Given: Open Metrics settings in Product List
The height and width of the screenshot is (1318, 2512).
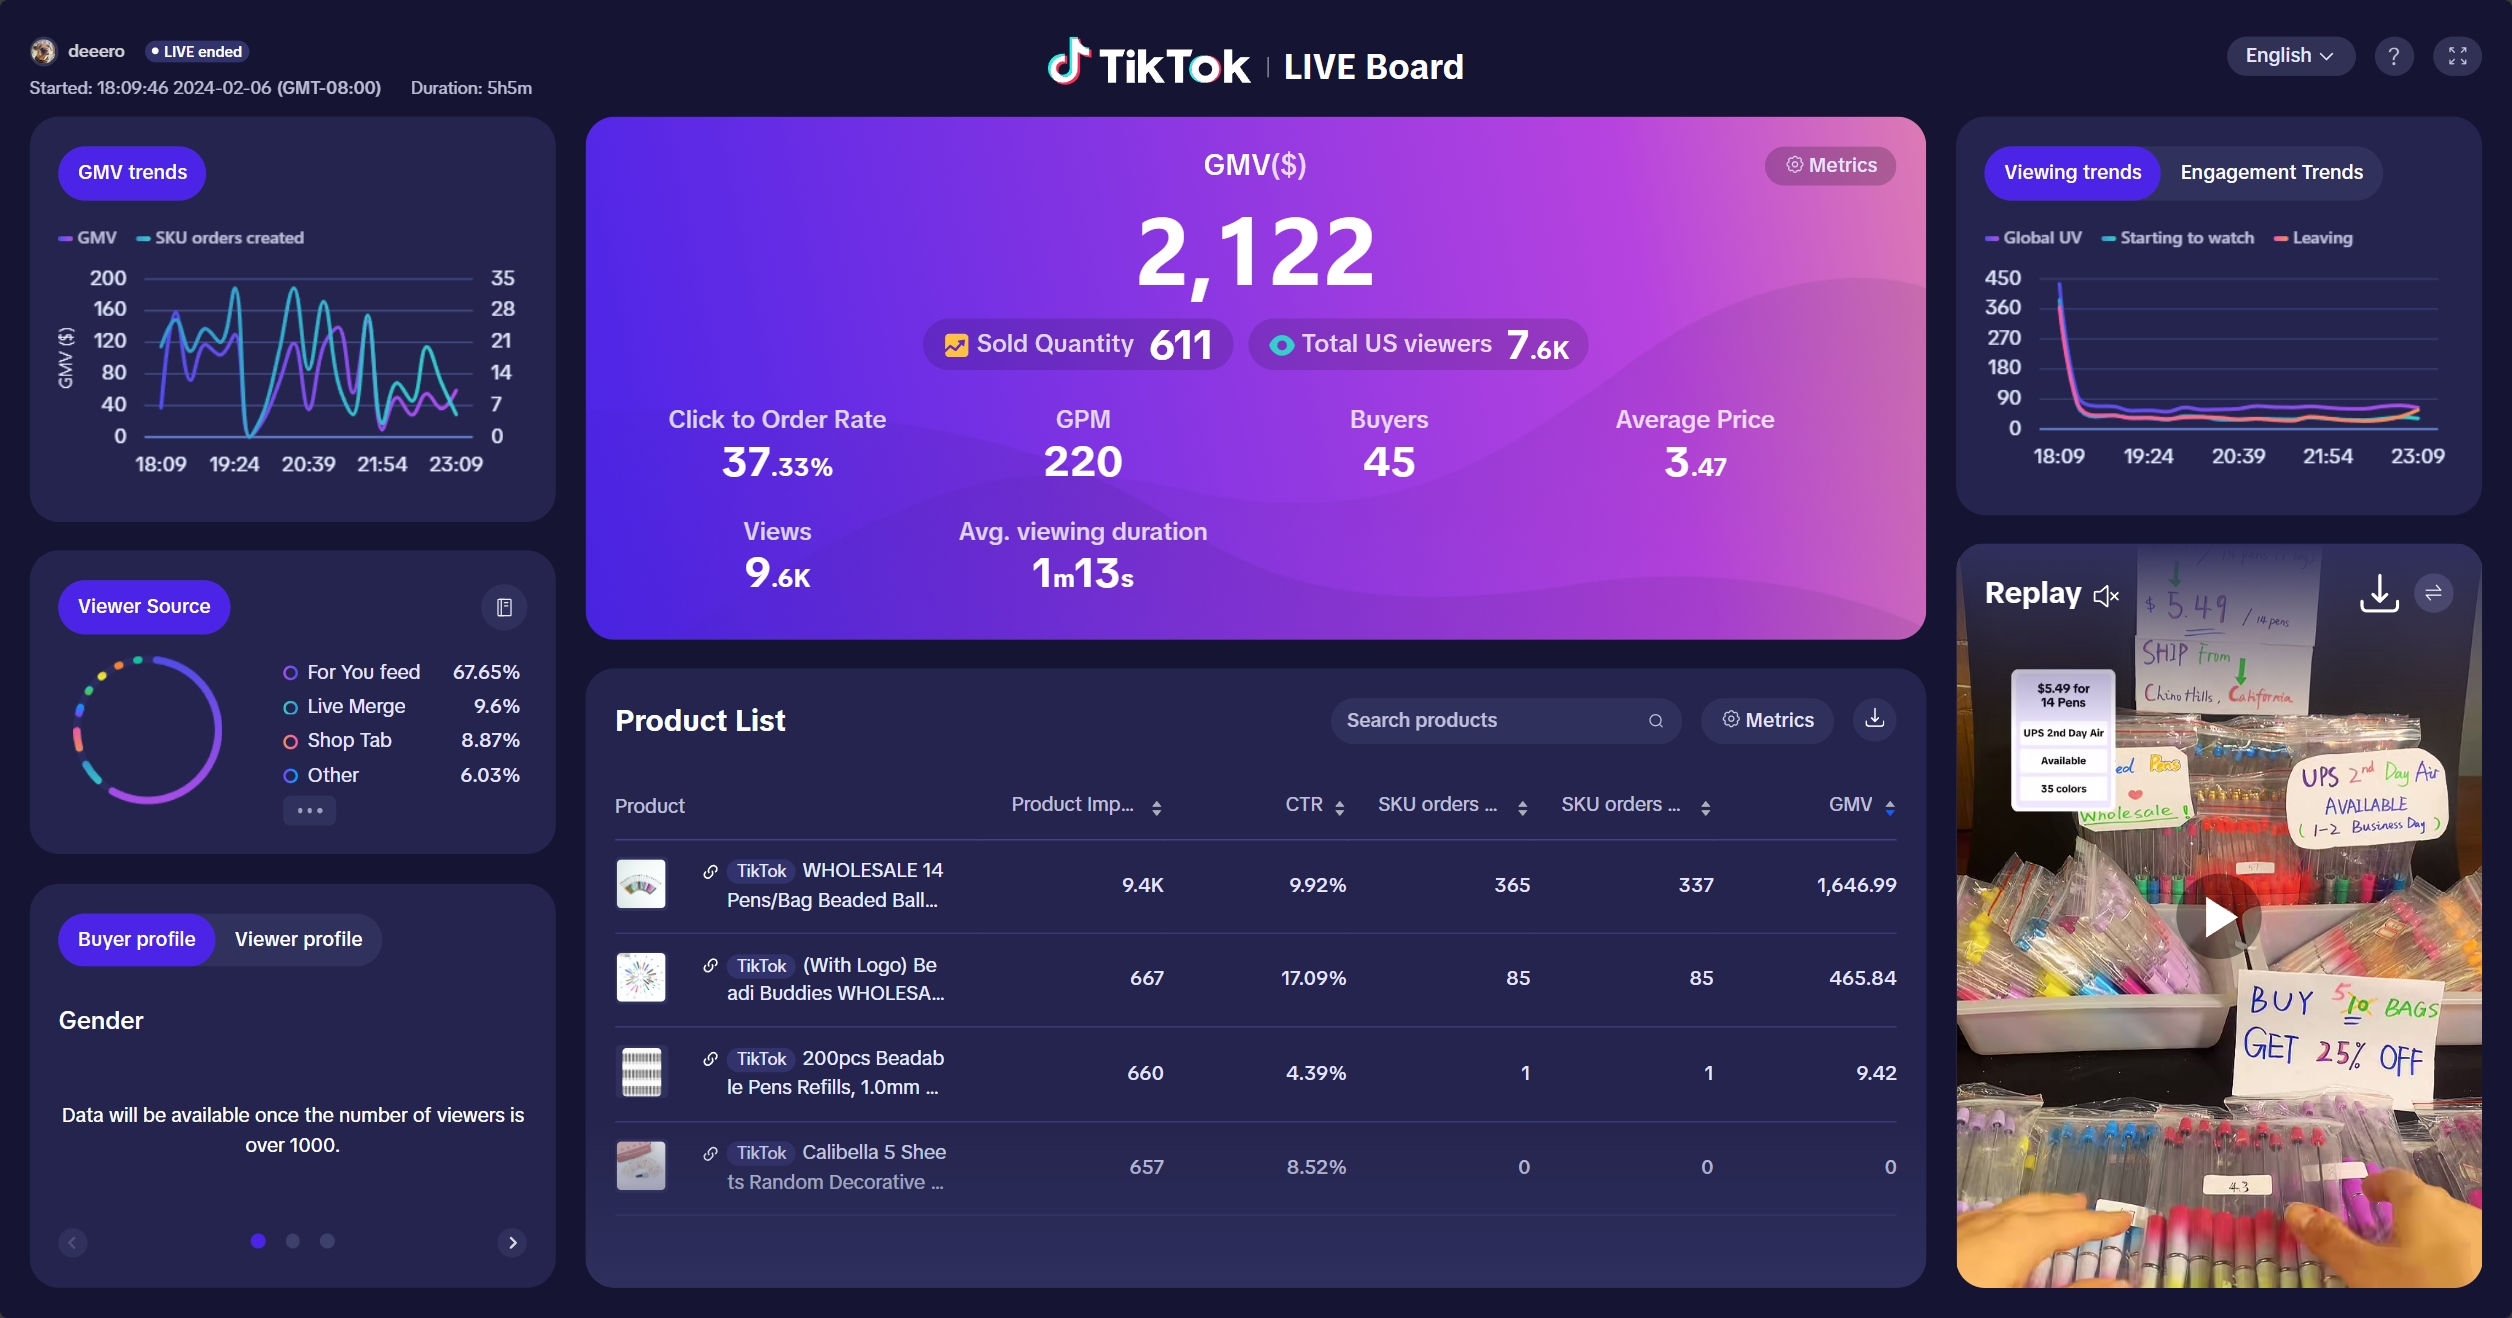Looking at the screenshot, I should click(x=1767, y=720).
